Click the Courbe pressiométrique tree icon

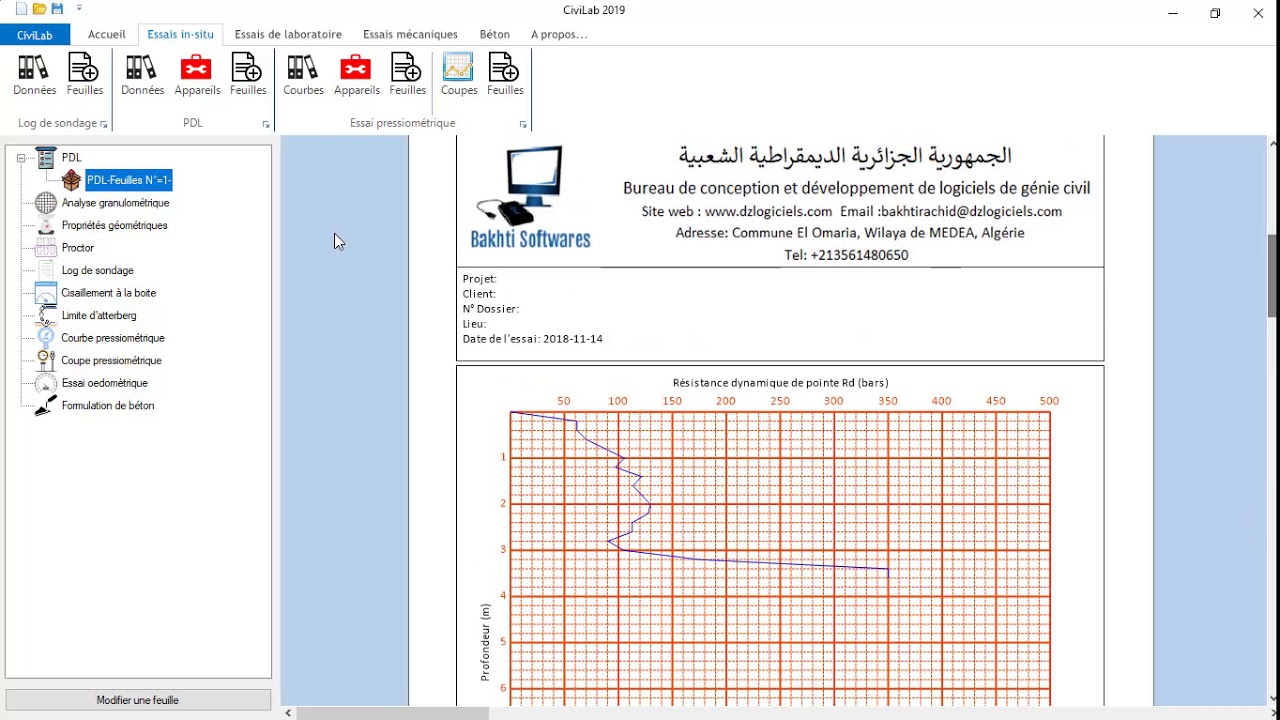46,338
